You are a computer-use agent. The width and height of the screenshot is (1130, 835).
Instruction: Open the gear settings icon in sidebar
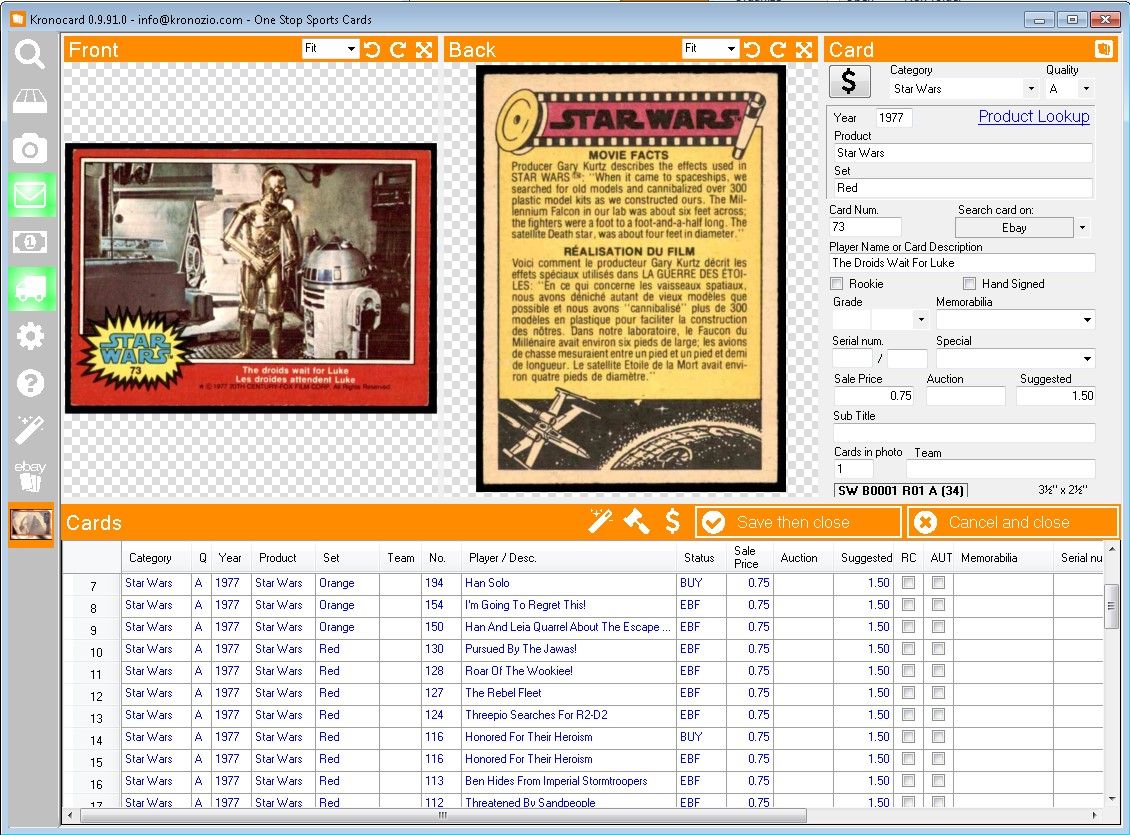point(30,336)
